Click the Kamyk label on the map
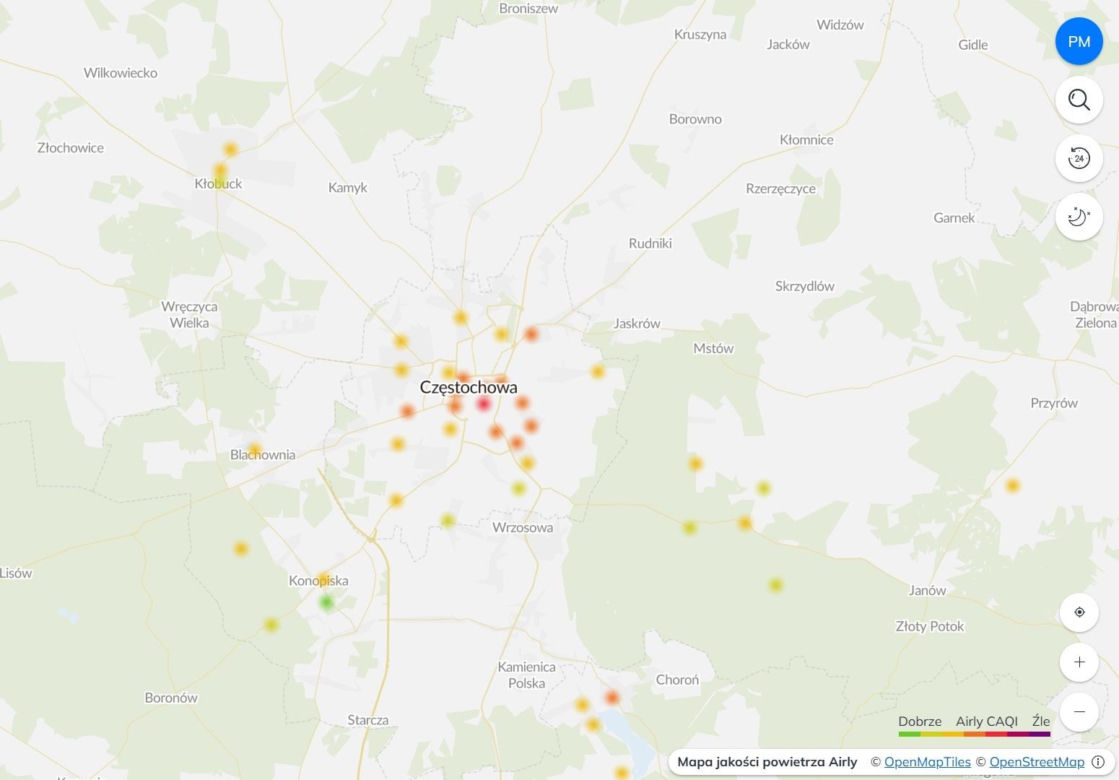 click(348, 188)
